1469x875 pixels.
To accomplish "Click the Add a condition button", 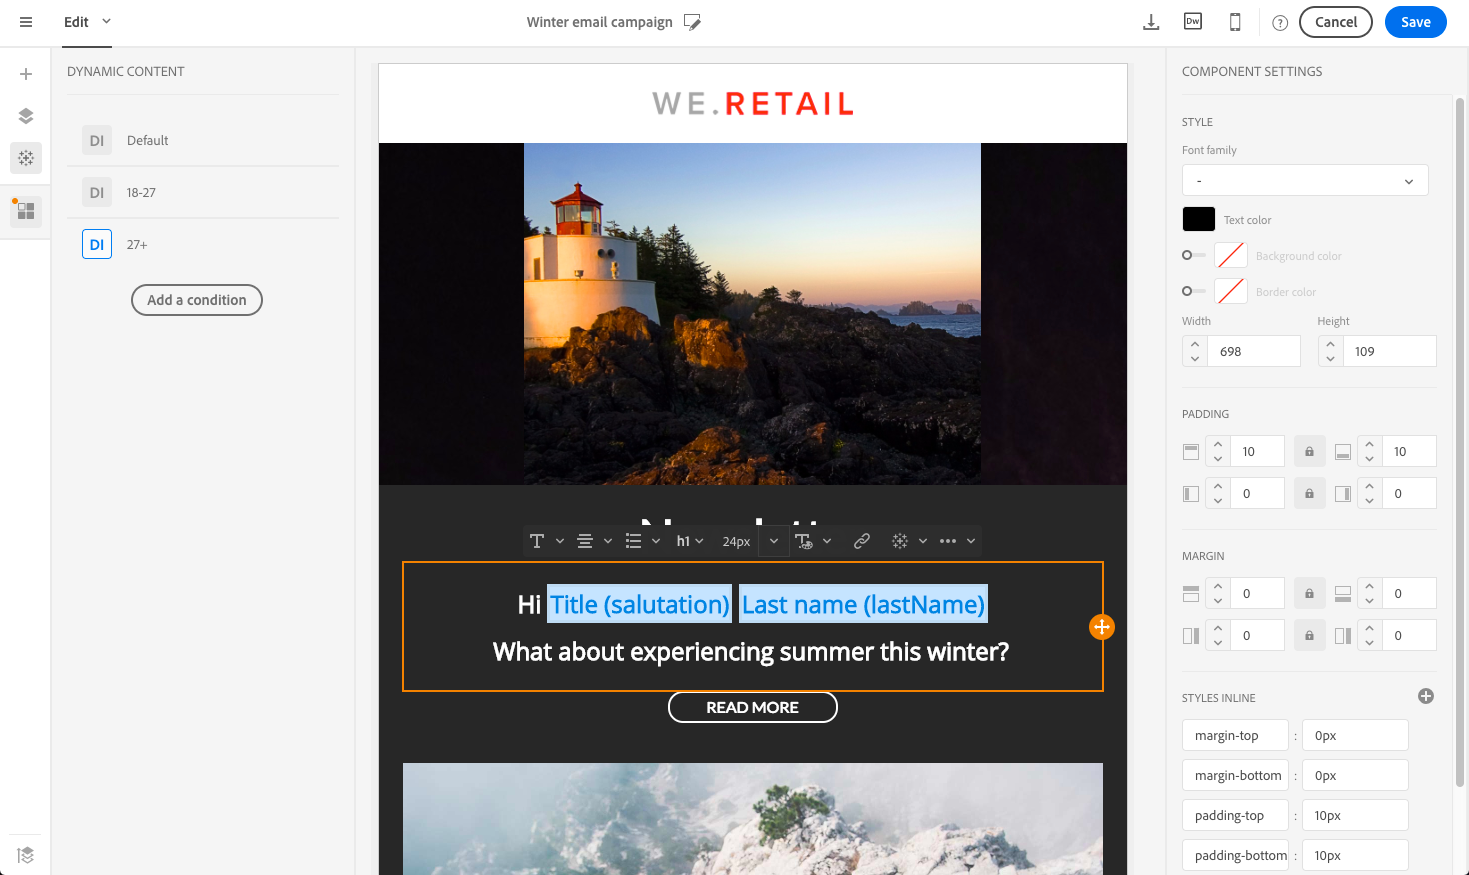I will [197, 300].
